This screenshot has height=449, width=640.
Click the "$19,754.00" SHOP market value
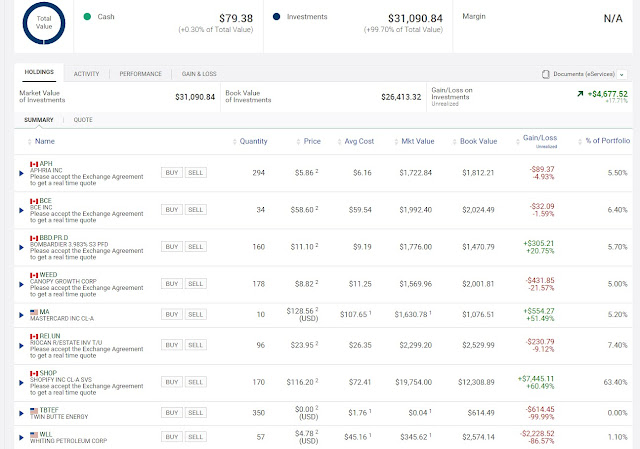(x=413, y=382)
